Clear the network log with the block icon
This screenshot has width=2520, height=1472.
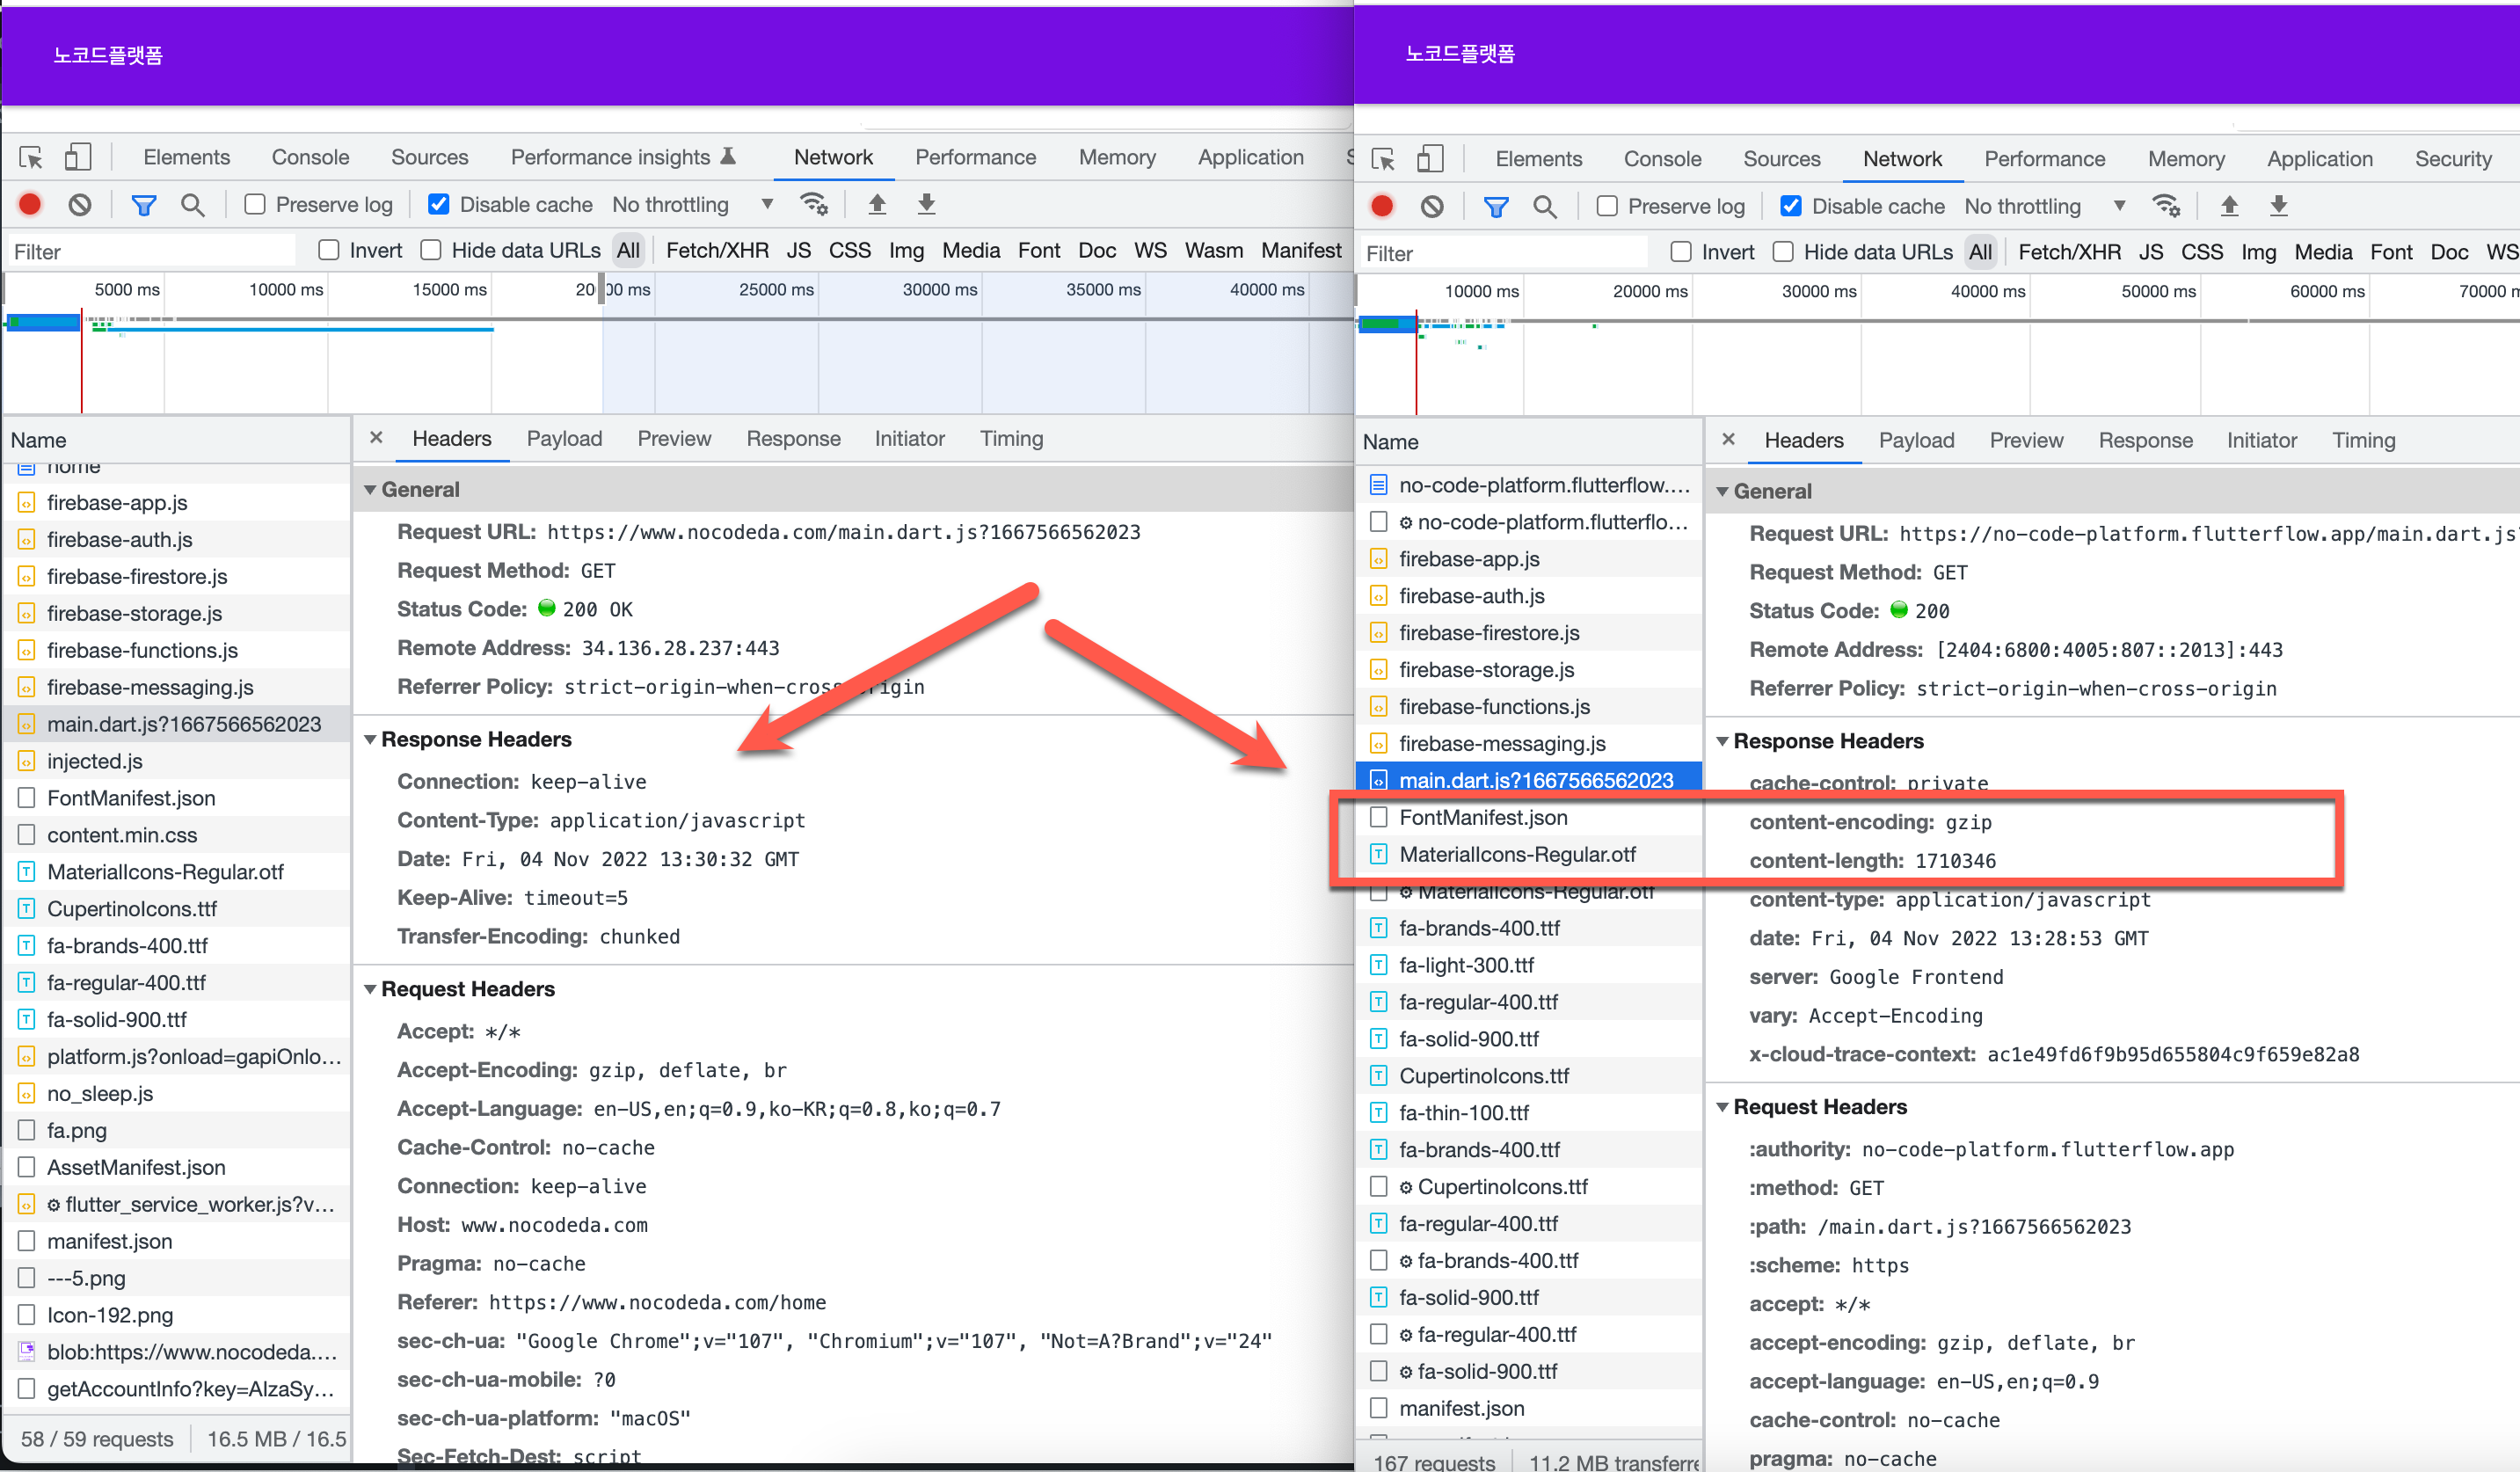pos(80,204)
